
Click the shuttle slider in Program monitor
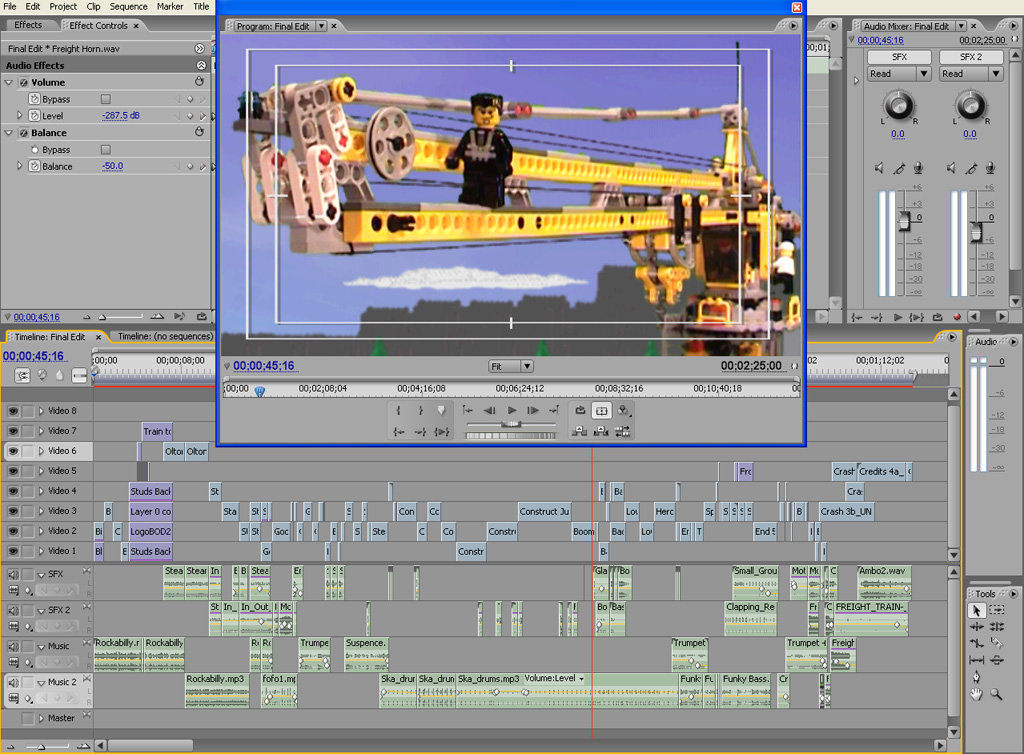(511, 424)
